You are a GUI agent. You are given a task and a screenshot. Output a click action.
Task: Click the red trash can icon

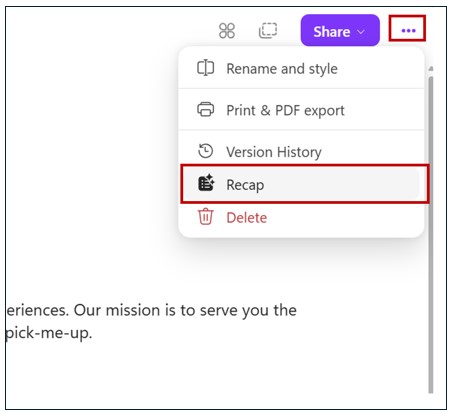click(206, 217)
